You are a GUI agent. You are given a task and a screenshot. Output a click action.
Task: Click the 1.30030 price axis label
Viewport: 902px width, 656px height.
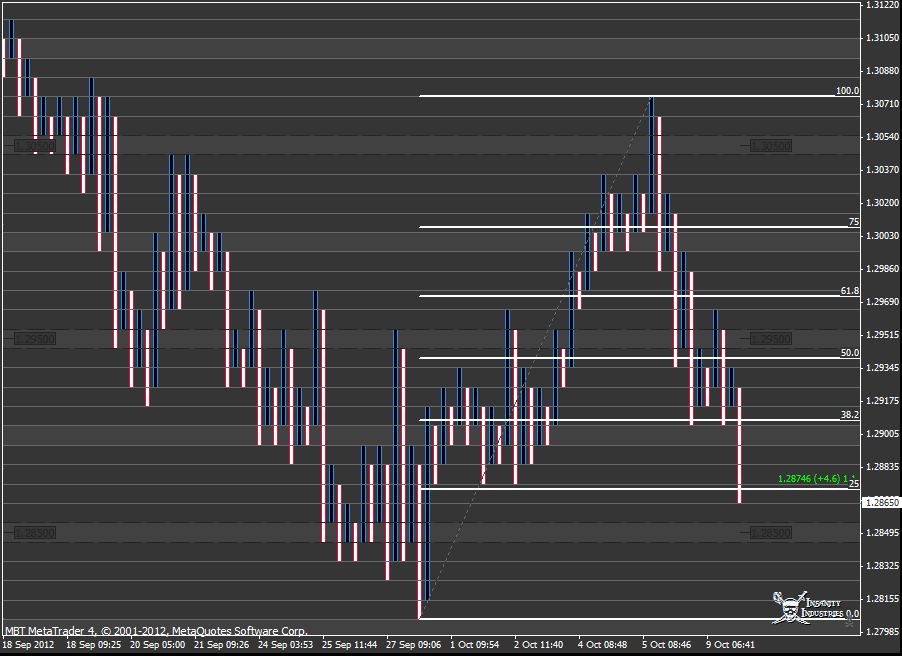point(882,235)
